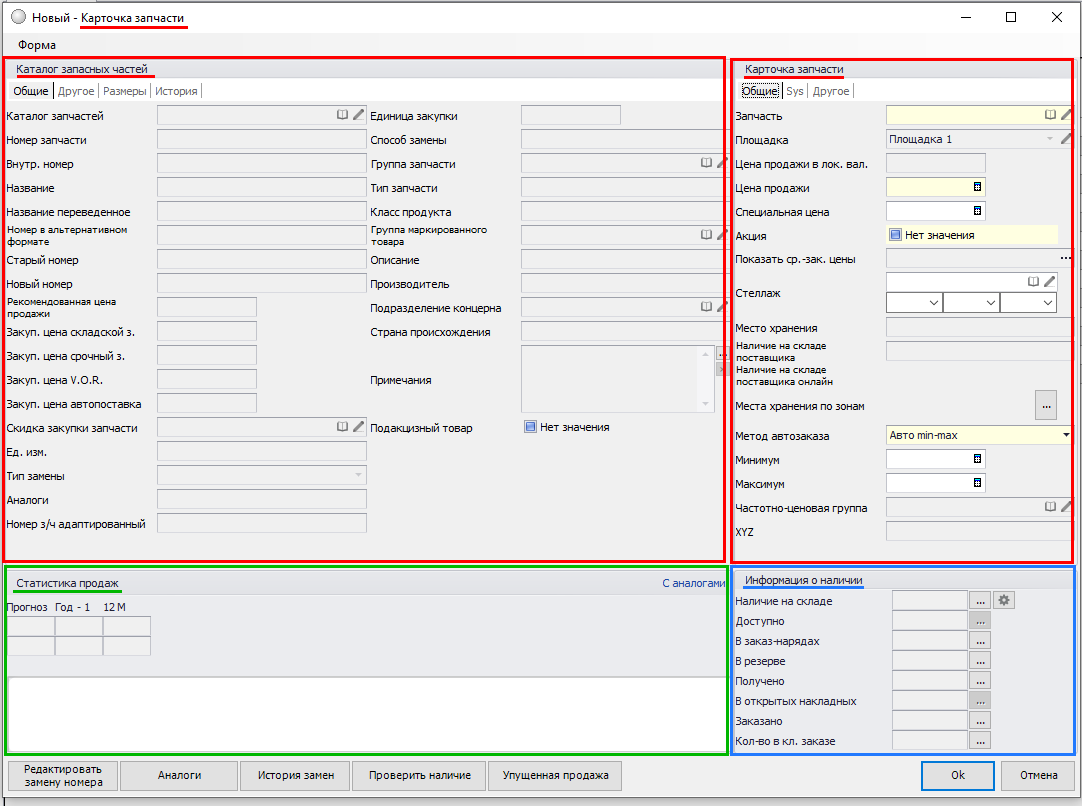This screenshot has height=806, width=1082.
Task: Toggle the Подакцизный товар checkbox
Action: [531, 427]
